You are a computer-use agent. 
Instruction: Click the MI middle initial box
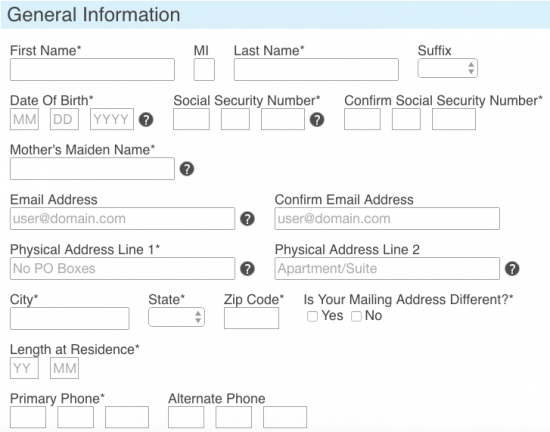[204, 69]
